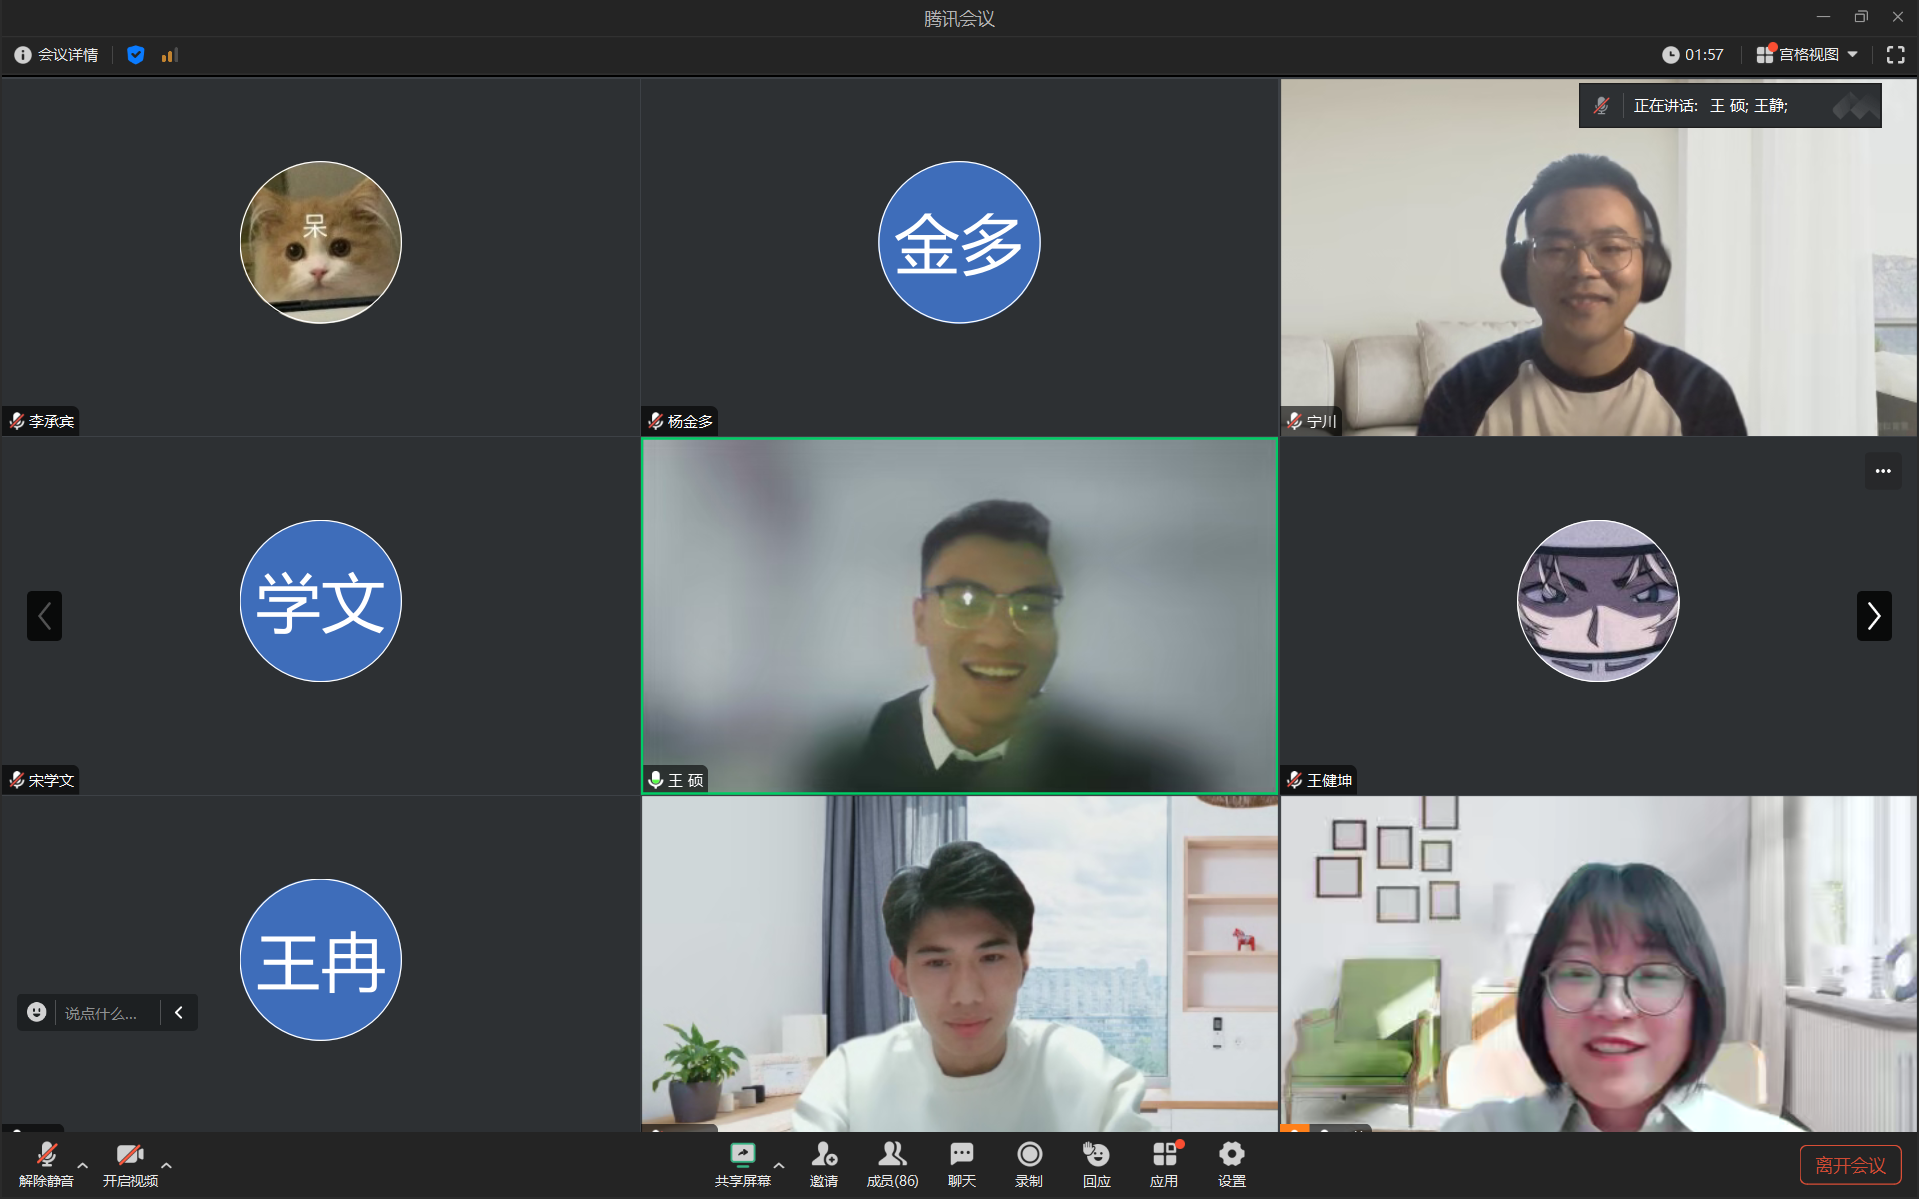Open the Members (成员 86) list
The width and height of the screenshot is (1919, 1199).
(x=892, y=1156)
